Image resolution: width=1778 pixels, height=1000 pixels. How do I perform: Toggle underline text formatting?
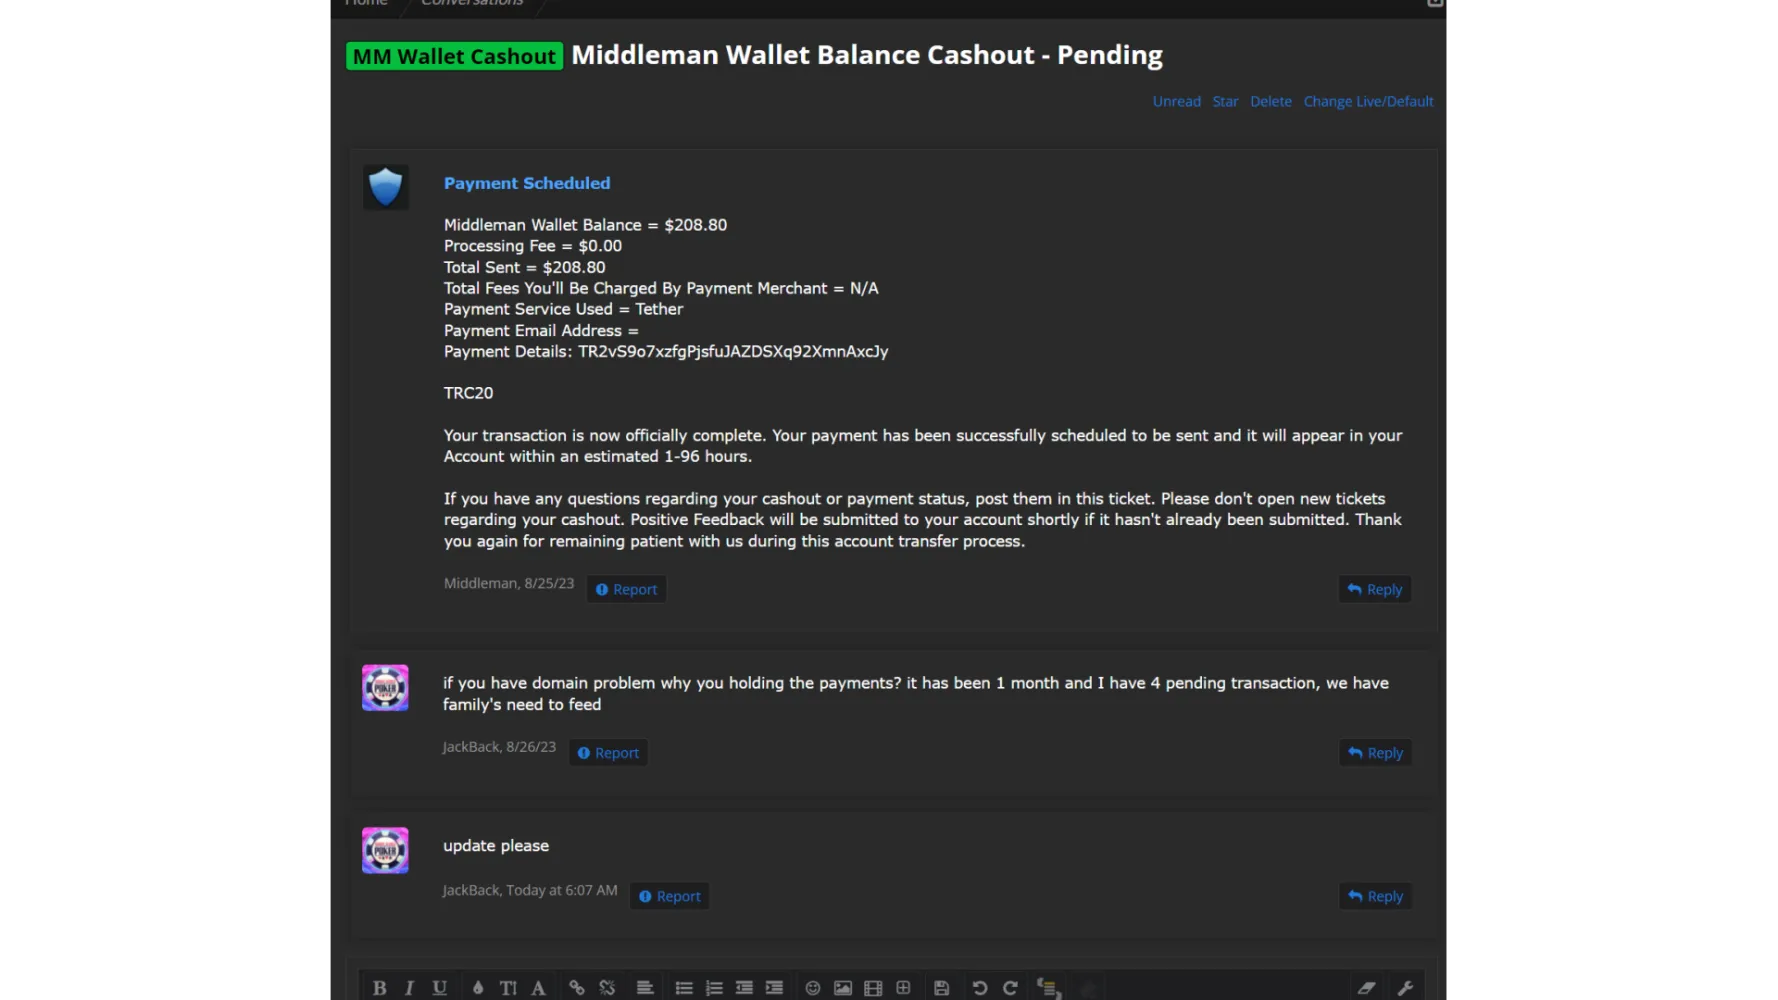[x=439, y=988]
